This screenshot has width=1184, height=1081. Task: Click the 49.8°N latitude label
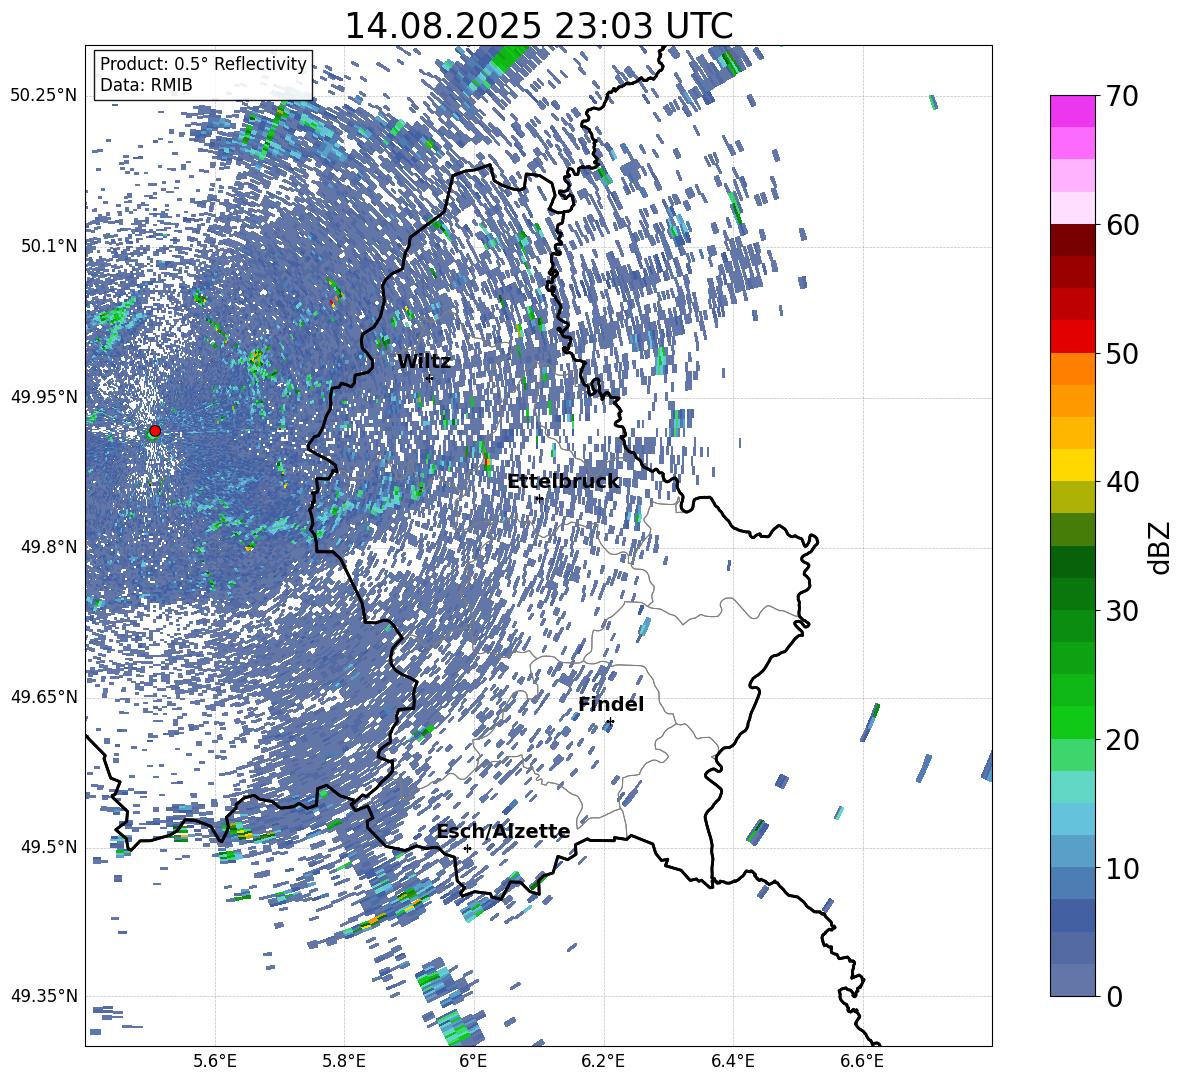click(50, 547)
